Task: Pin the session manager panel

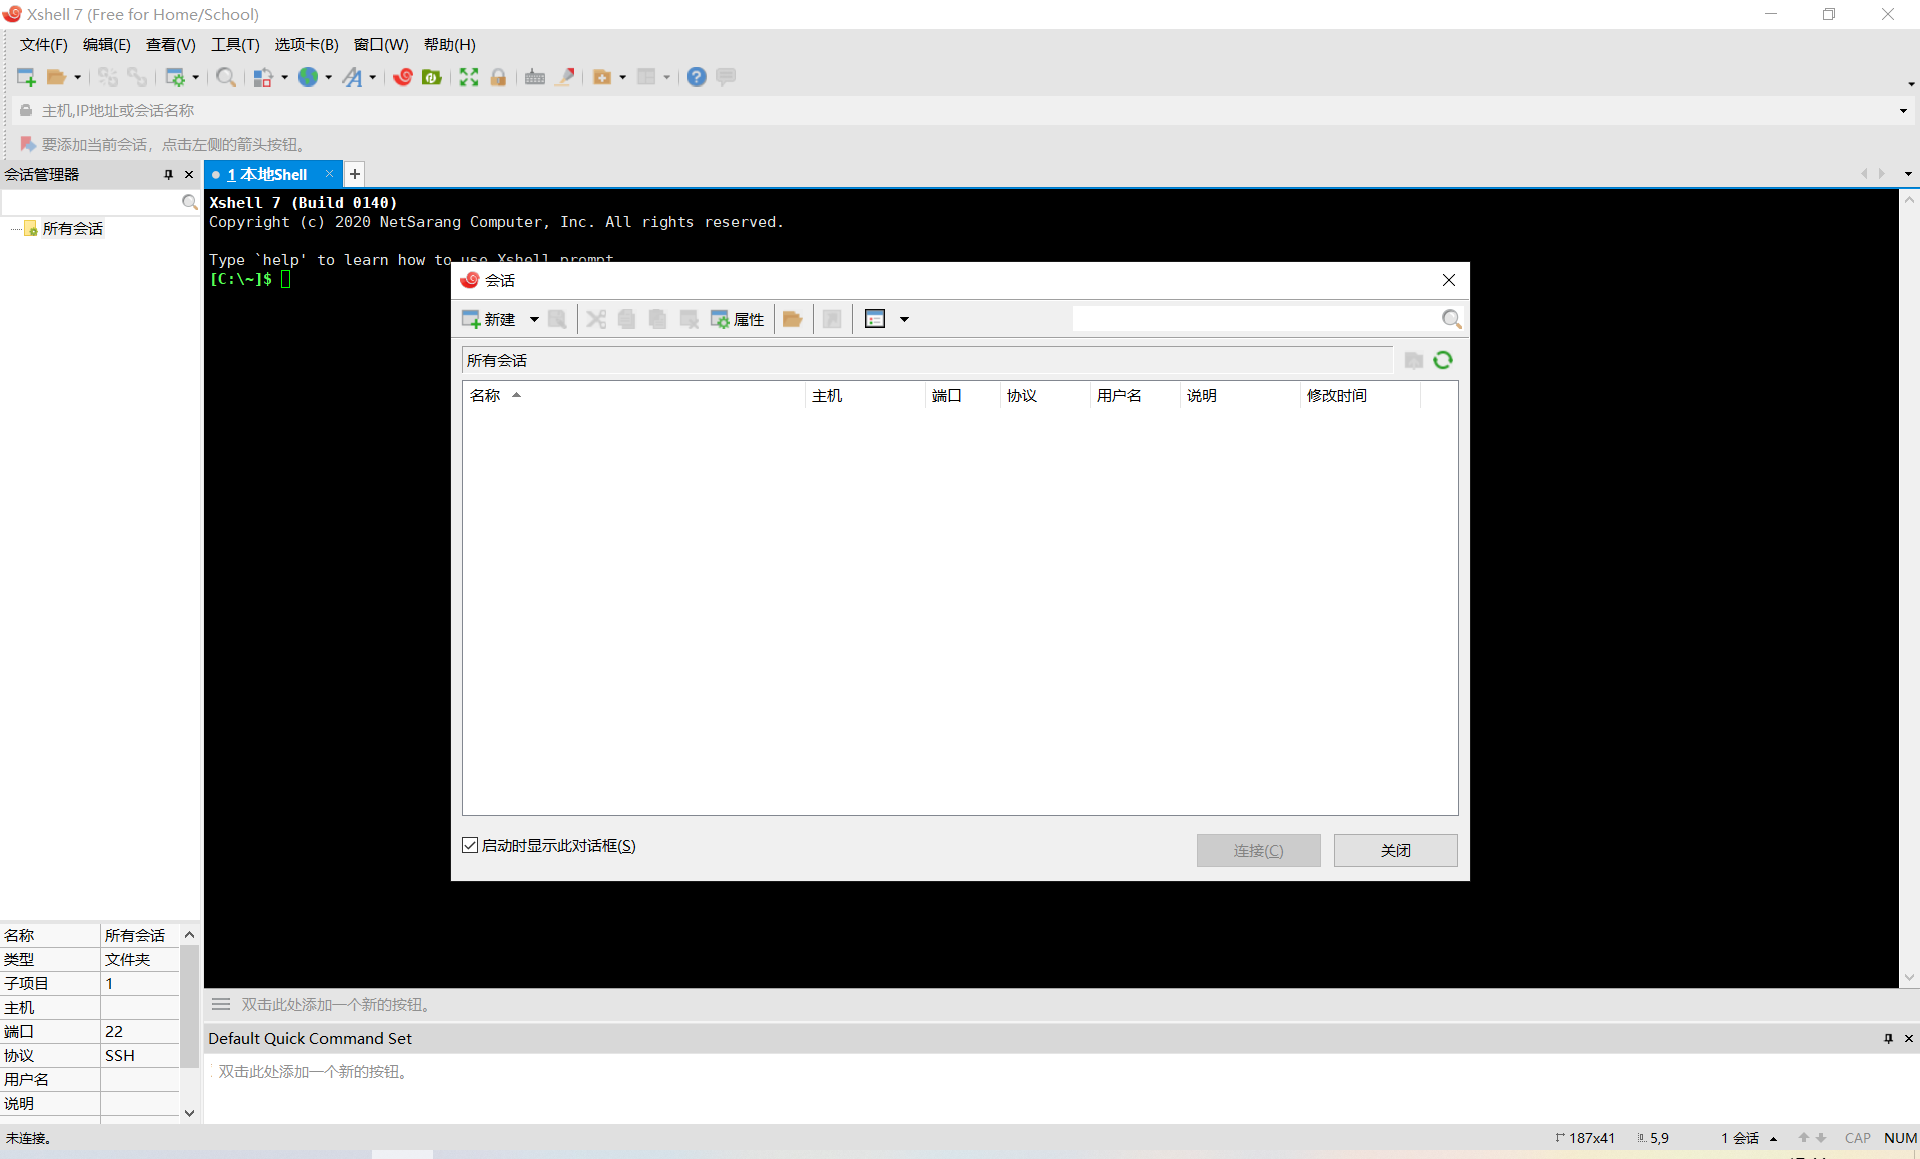Action: 168,174
